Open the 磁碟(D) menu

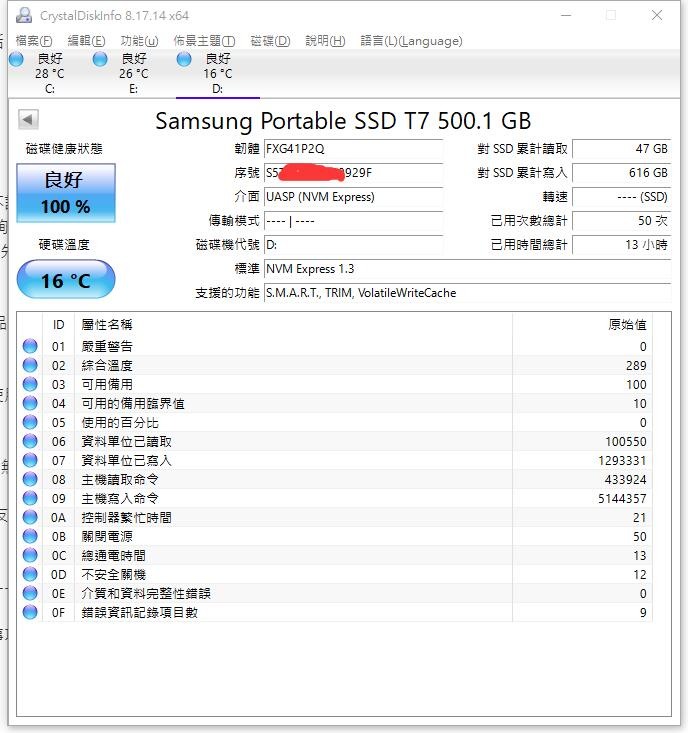270,41
